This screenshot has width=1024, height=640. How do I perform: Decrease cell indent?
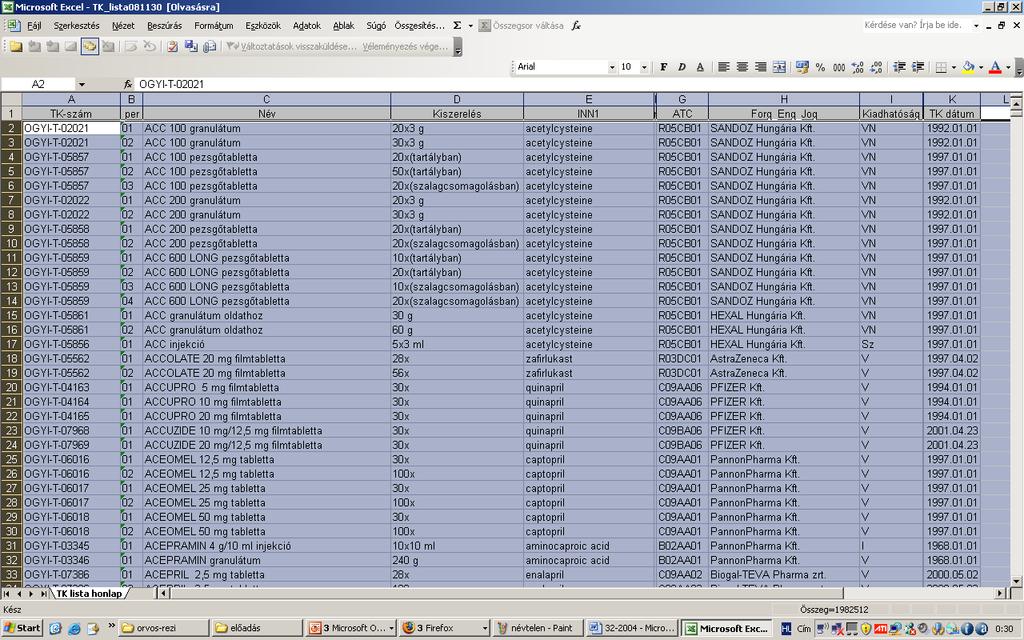click(899, 67)
